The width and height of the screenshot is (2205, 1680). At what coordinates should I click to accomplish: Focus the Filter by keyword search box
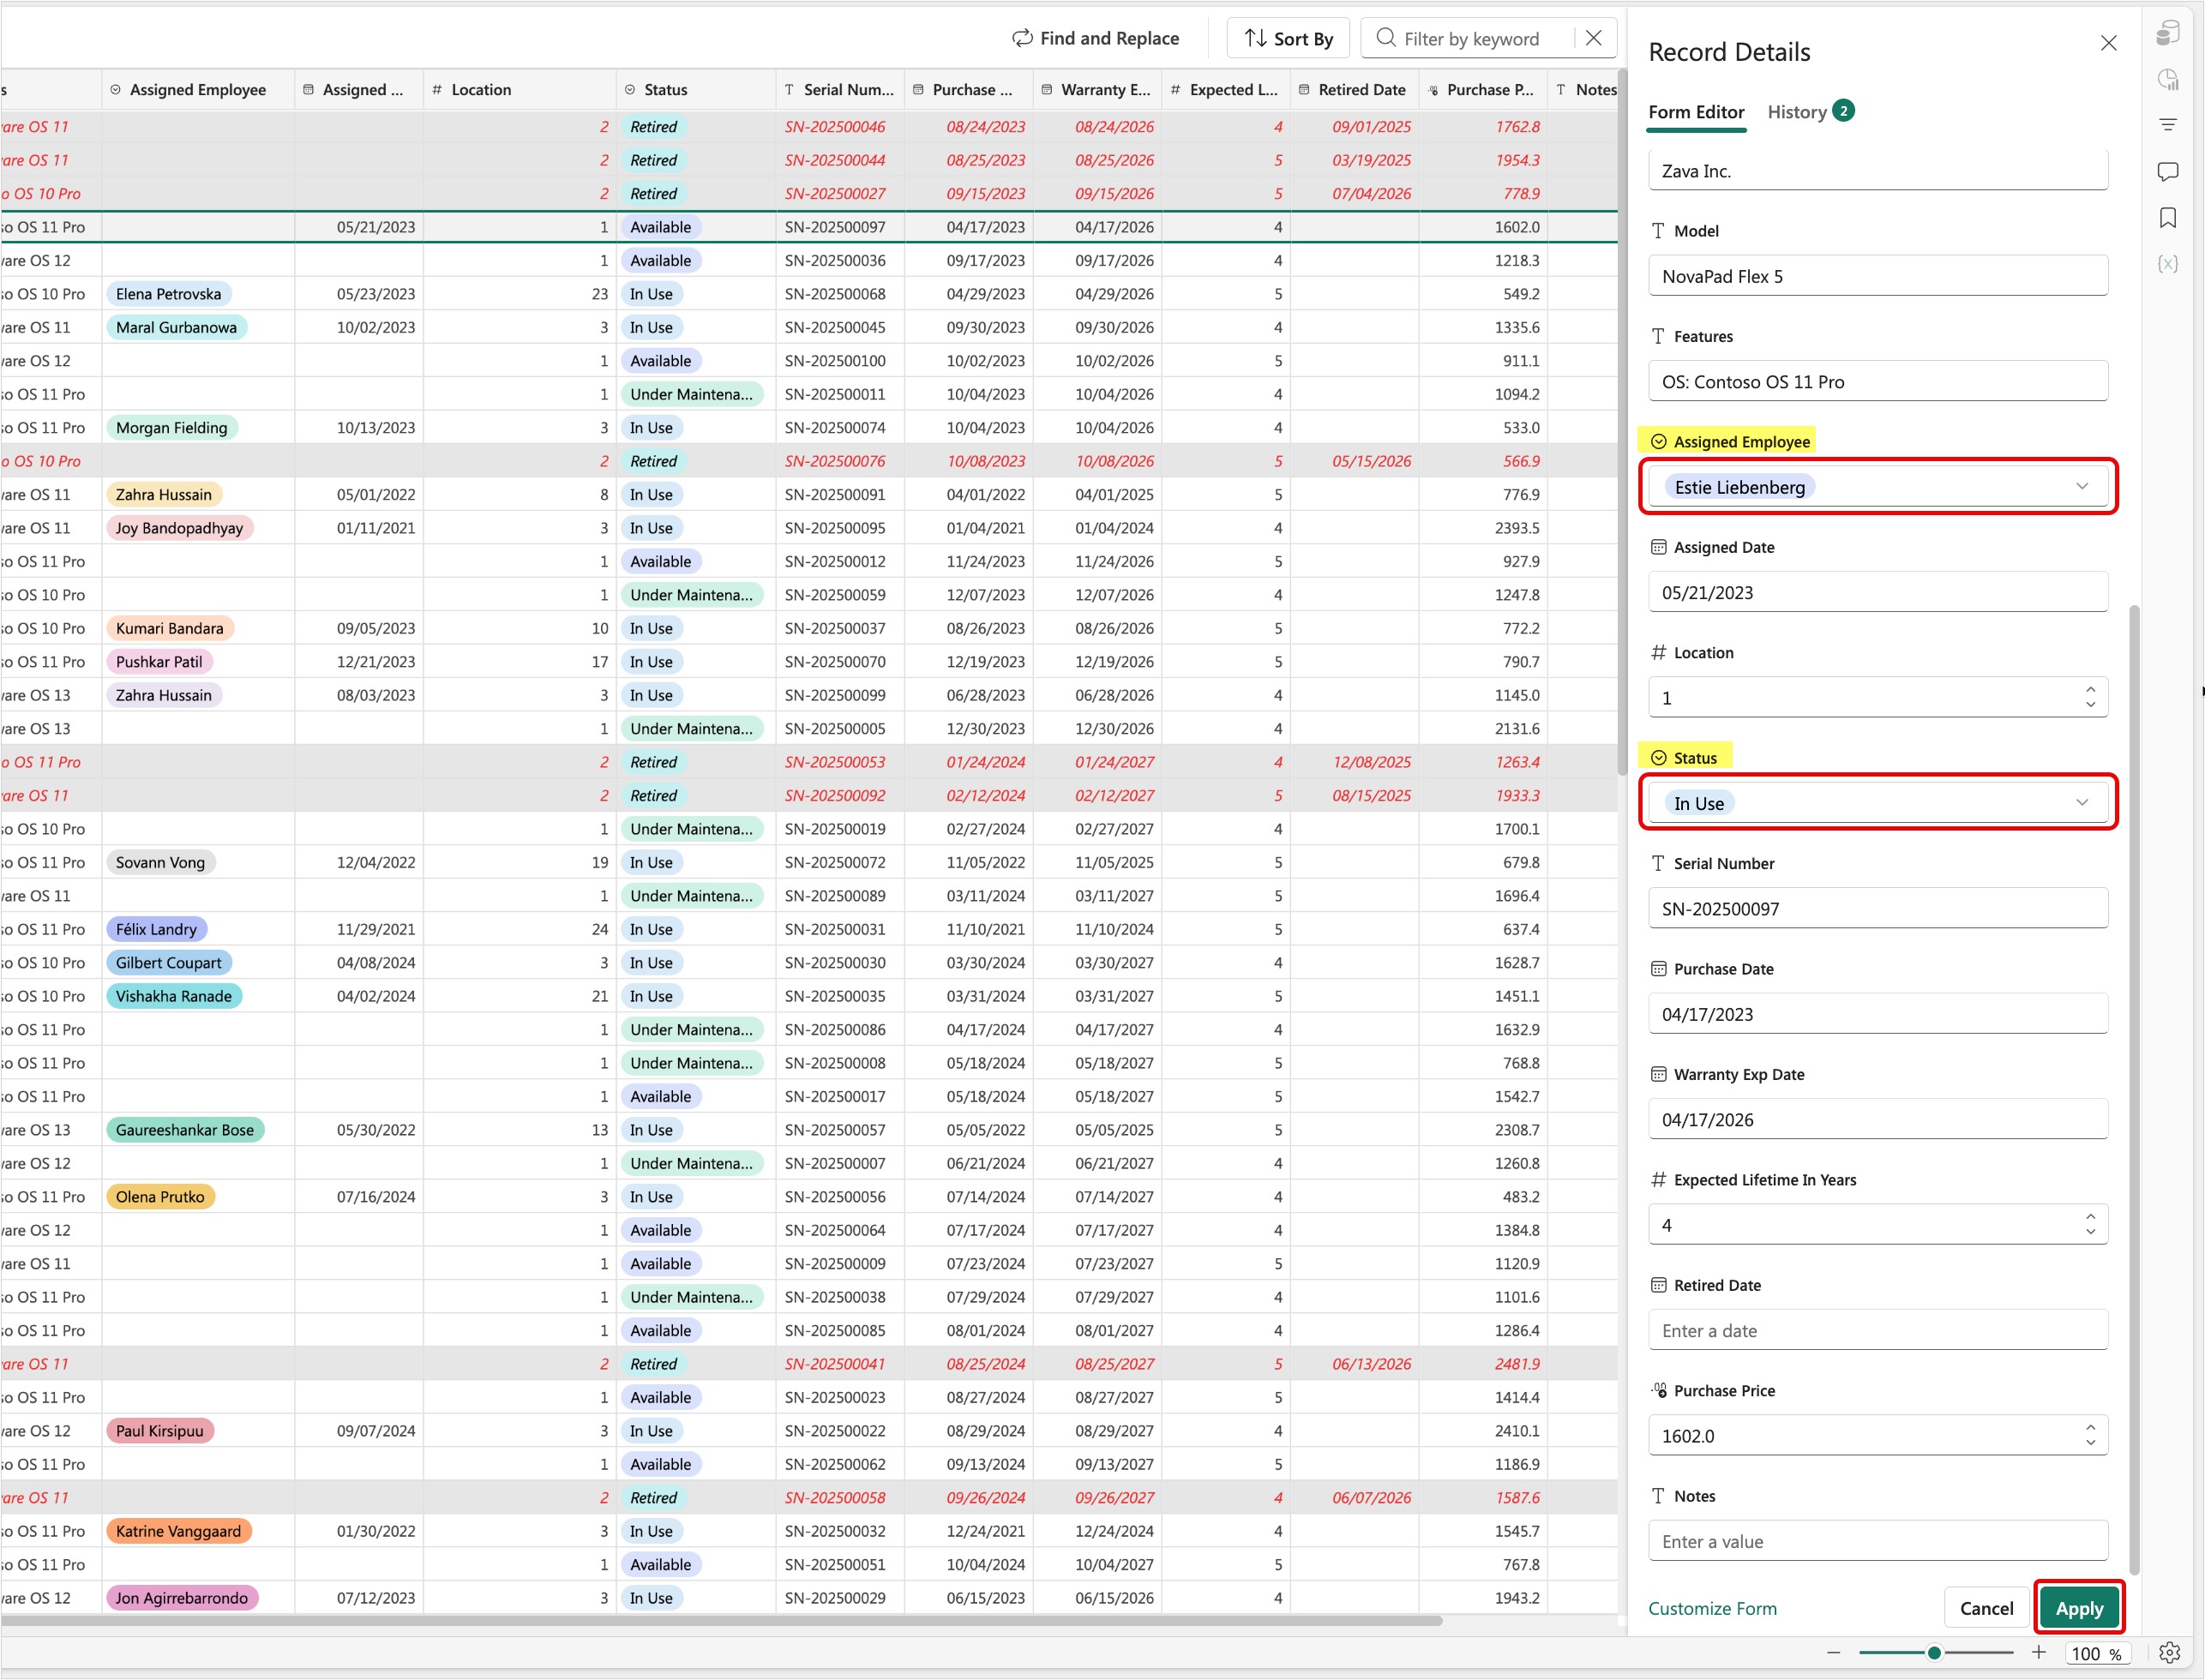pos(1470,38)
